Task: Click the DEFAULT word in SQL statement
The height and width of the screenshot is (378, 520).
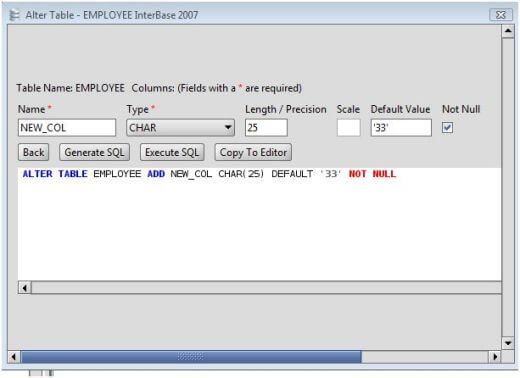Action: [292, 174]
